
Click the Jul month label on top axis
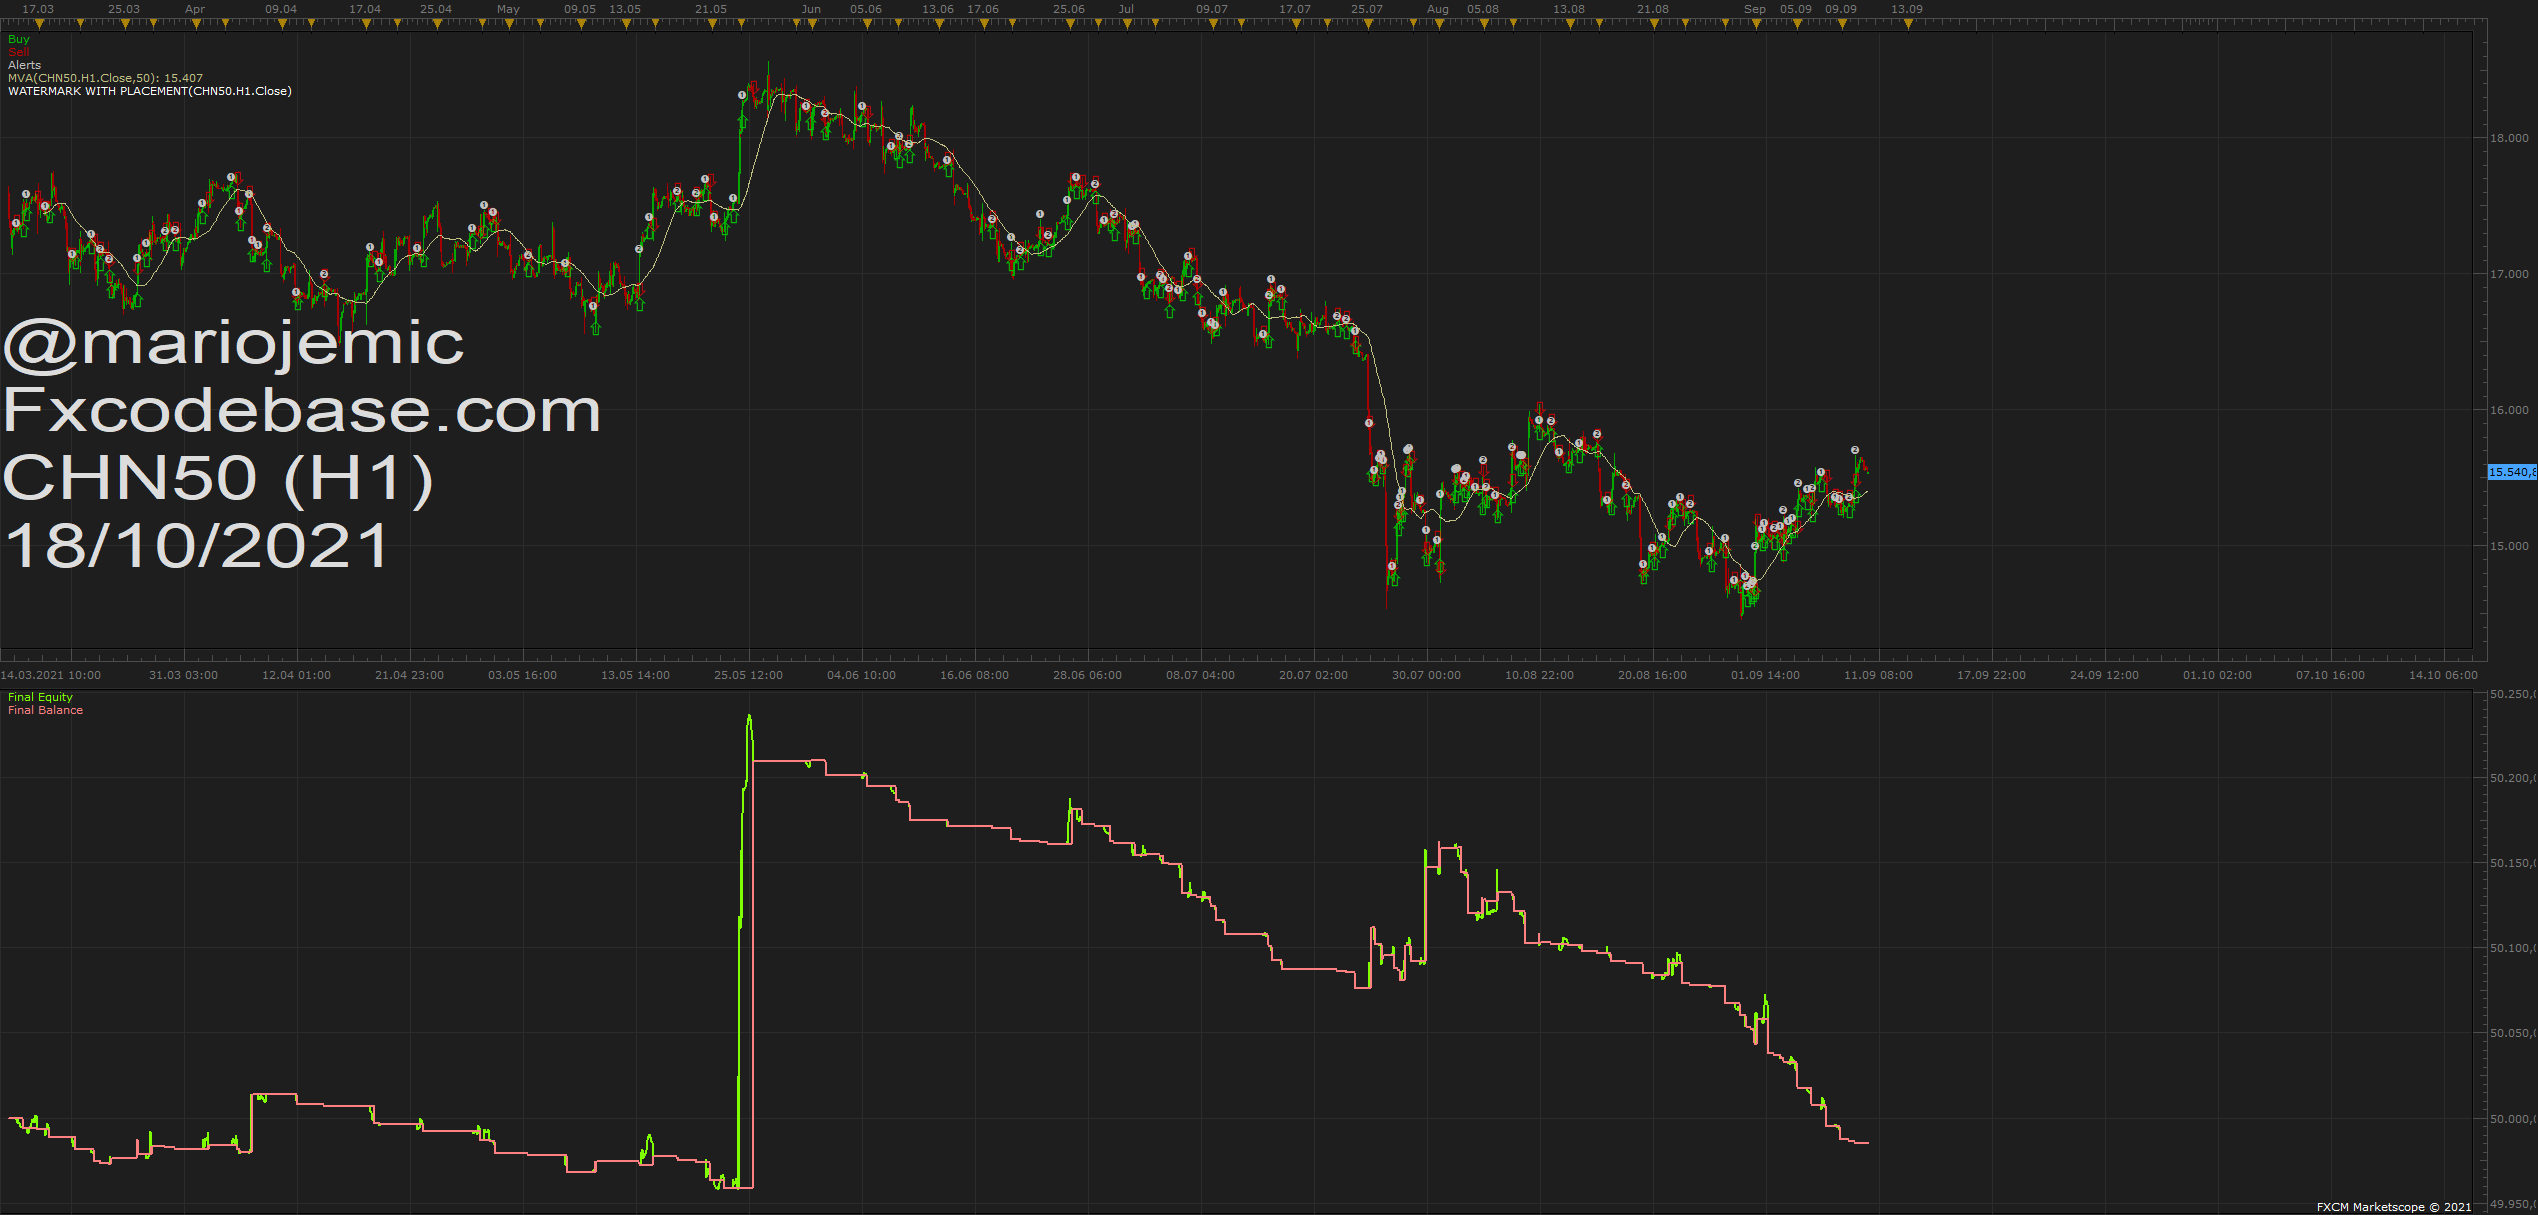[1126, 9]
